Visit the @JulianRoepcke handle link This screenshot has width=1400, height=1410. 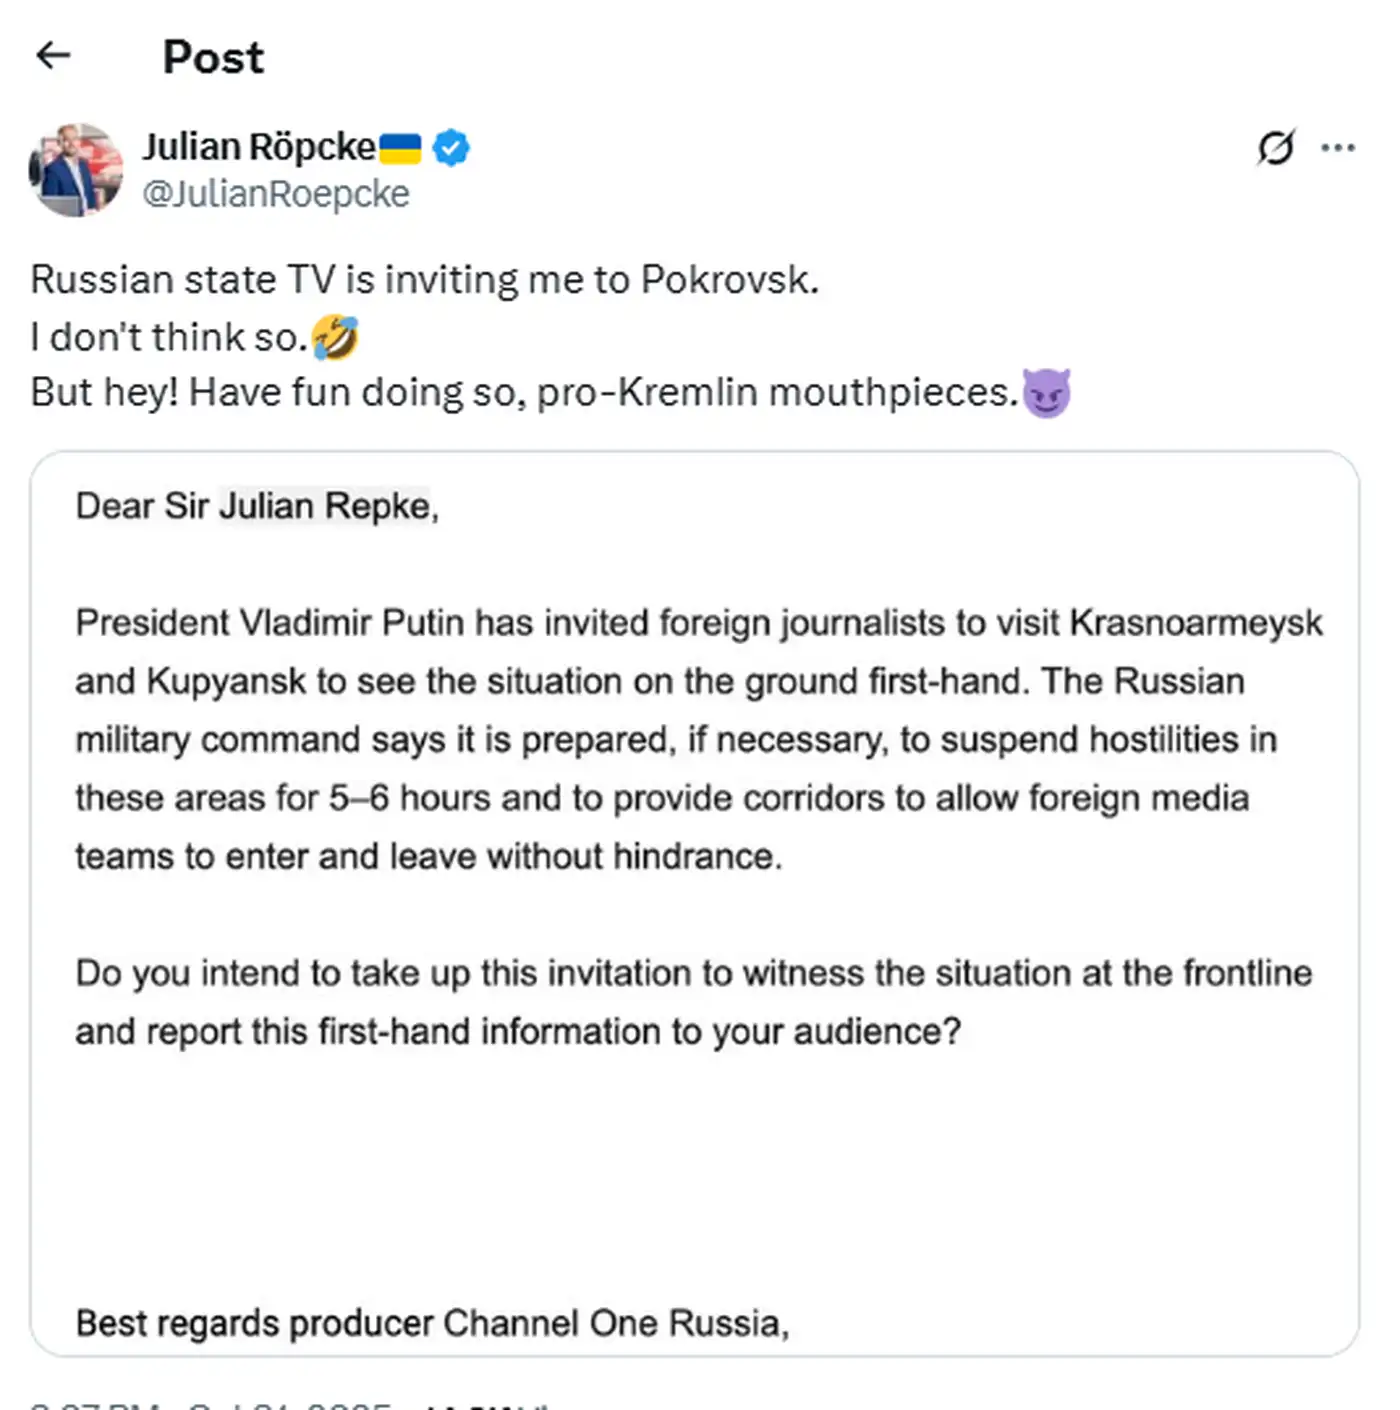pos(276,194)
